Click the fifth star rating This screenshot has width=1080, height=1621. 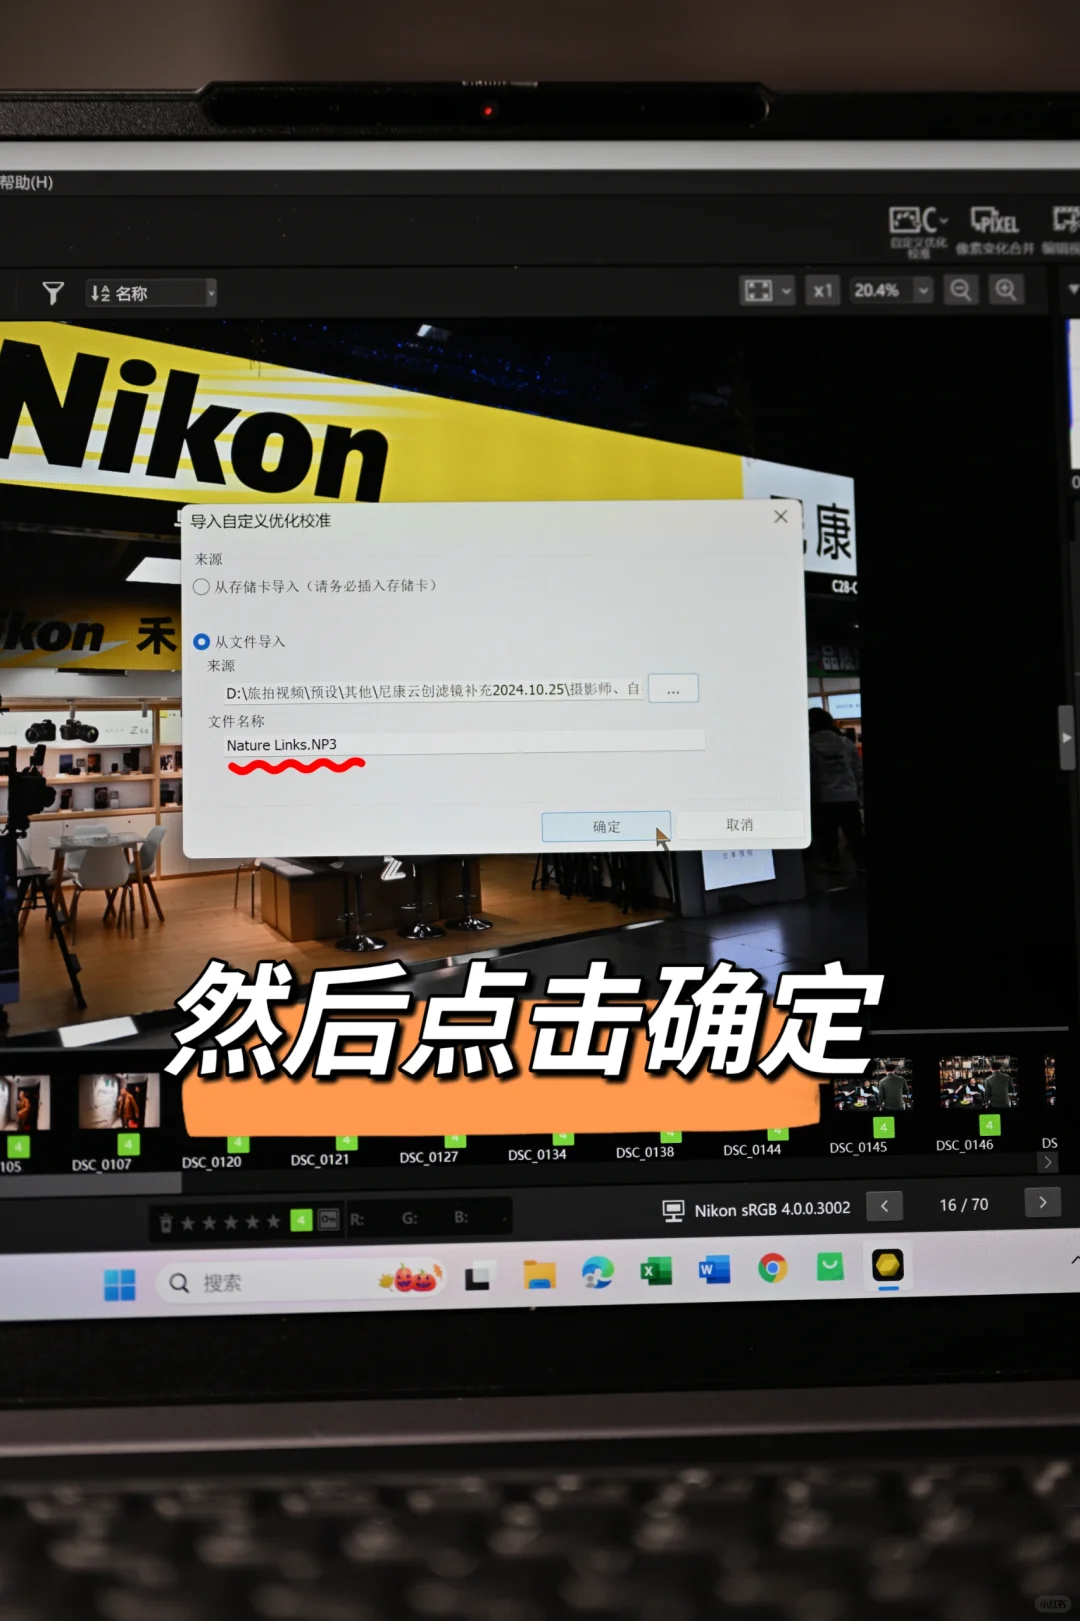(x=274, y=1222)
